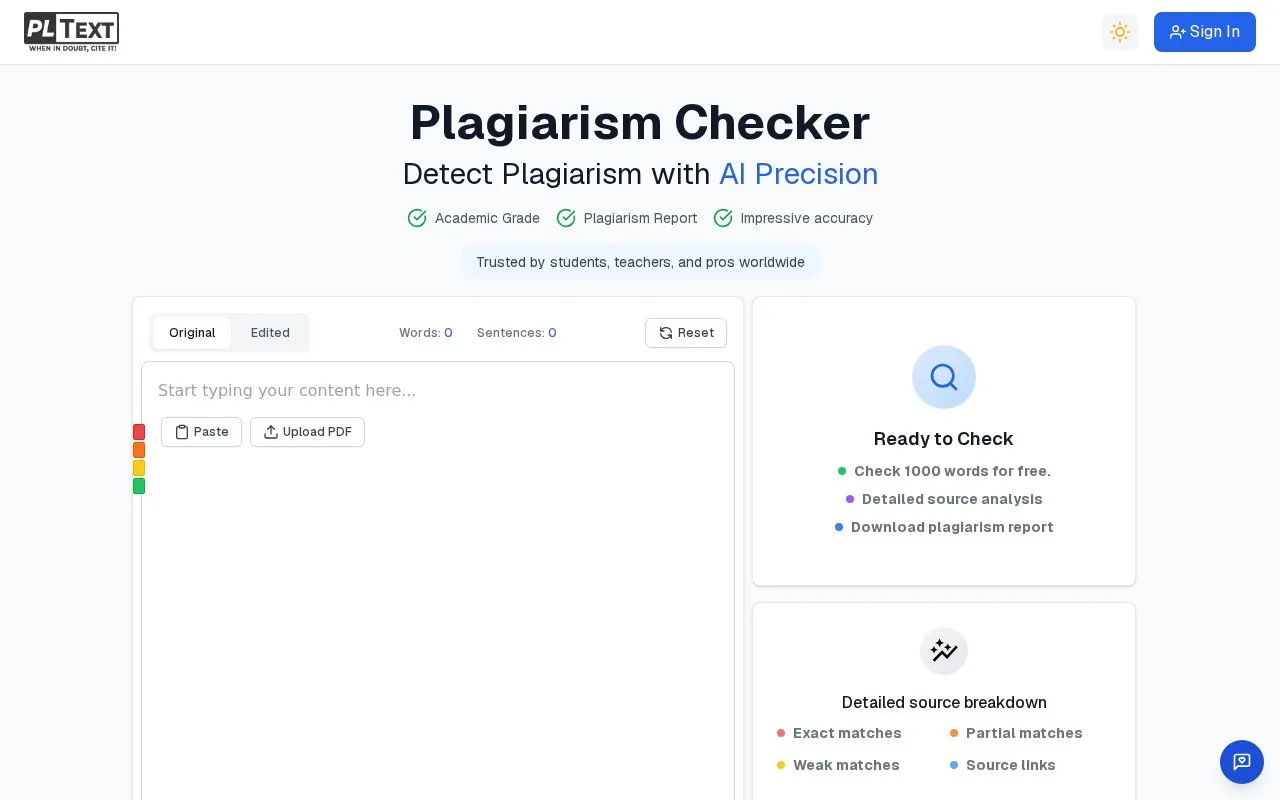Screen dimensions: 1280x800
Task: Click 'Download plagiarism report' text
Action: pyautogui.click(x=952, y=527)
